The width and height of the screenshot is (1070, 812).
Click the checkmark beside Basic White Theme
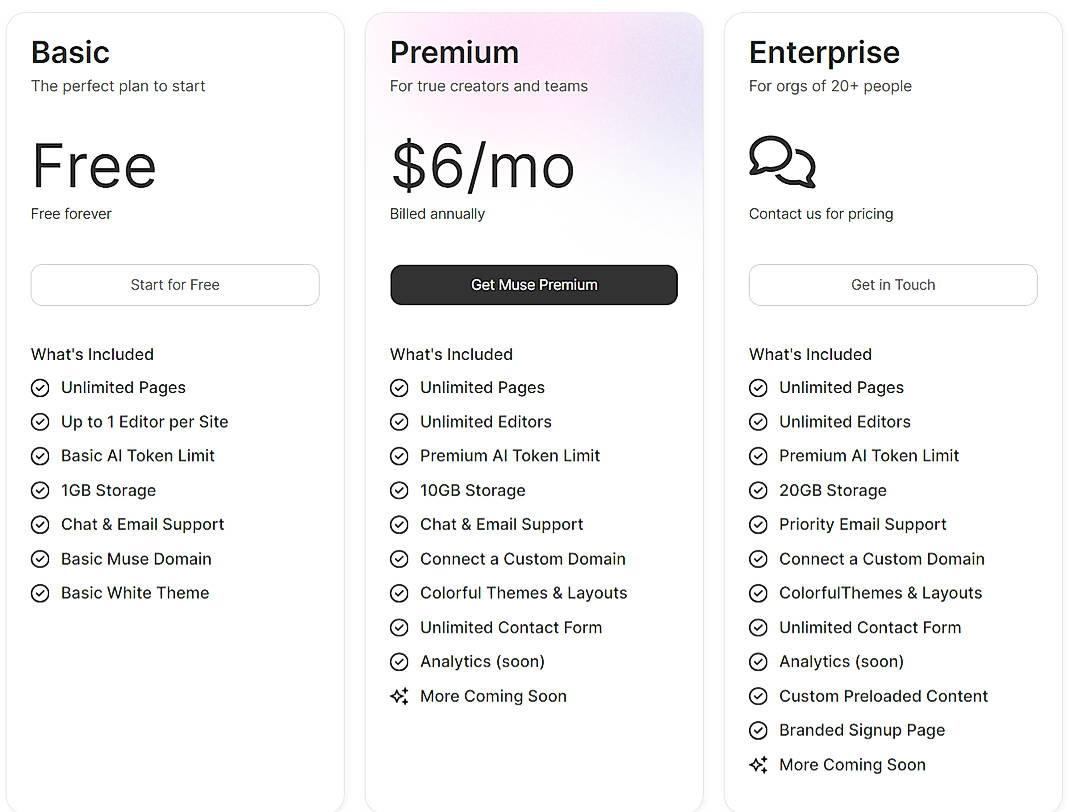pyautogui.click(x=40, y=593)
